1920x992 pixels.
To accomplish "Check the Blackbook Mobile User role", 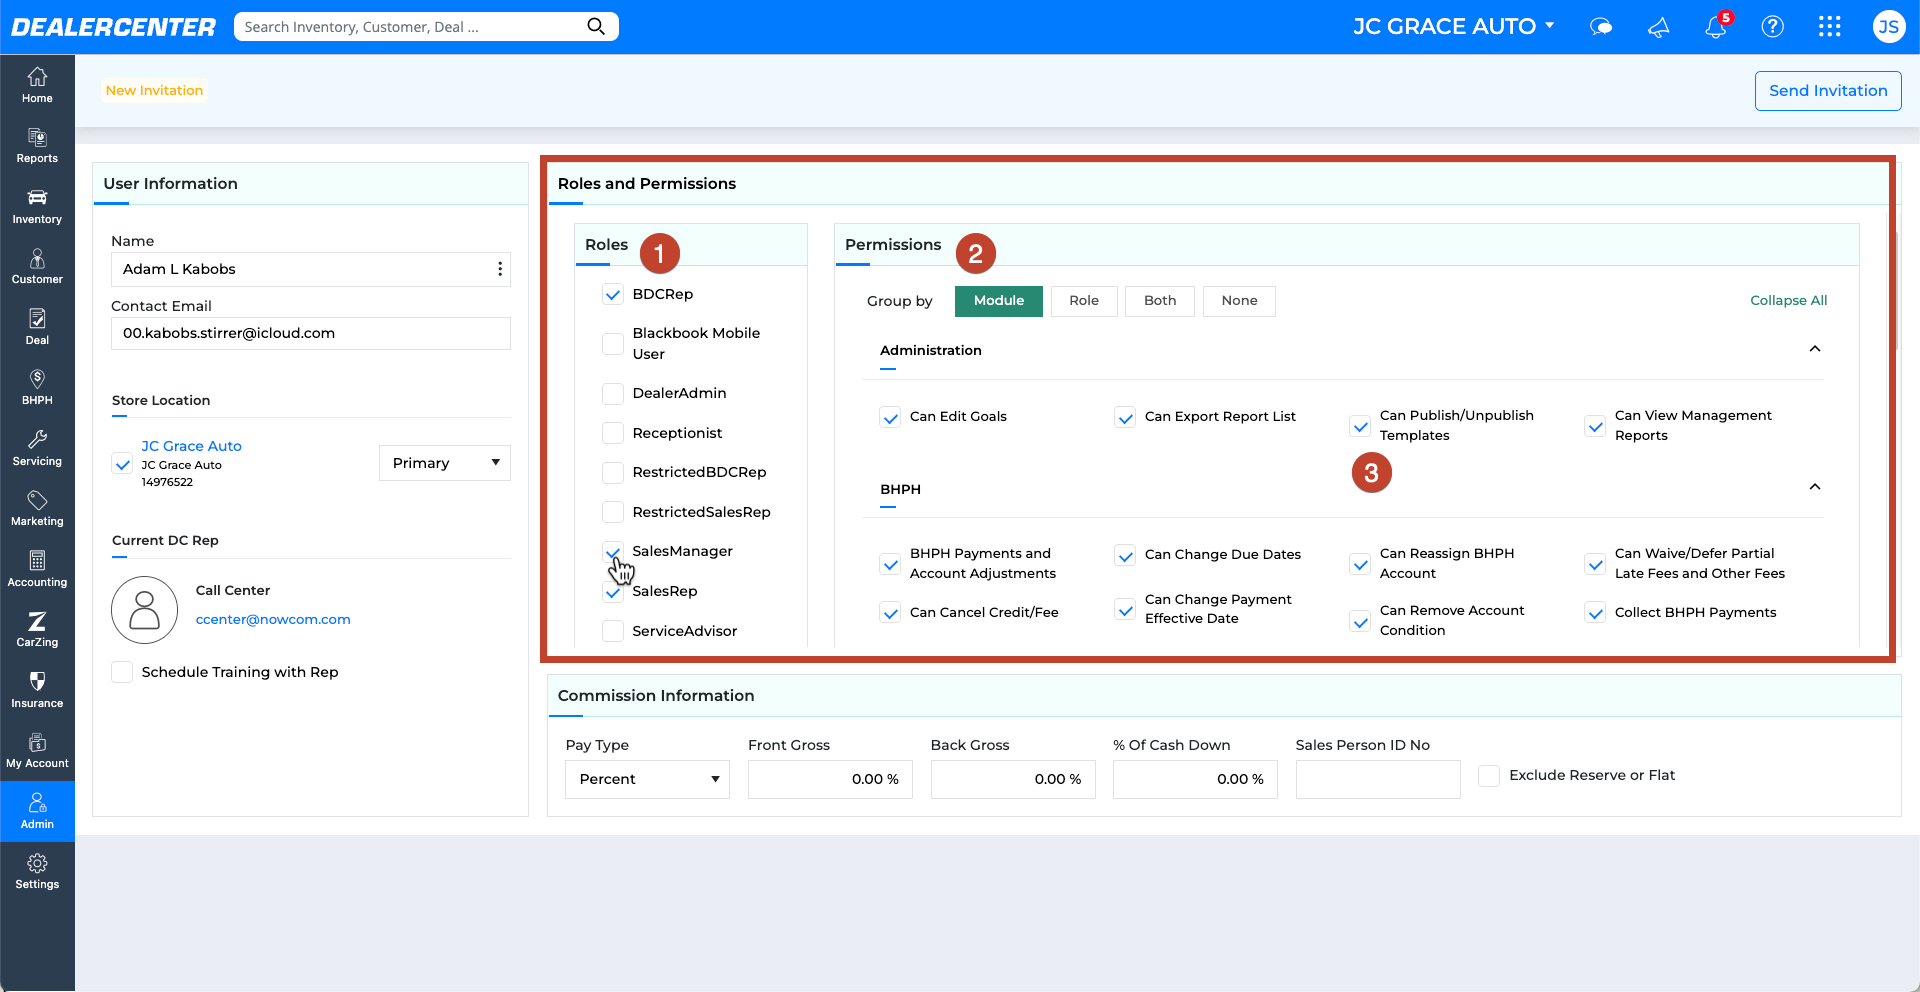I will point(613,343).
